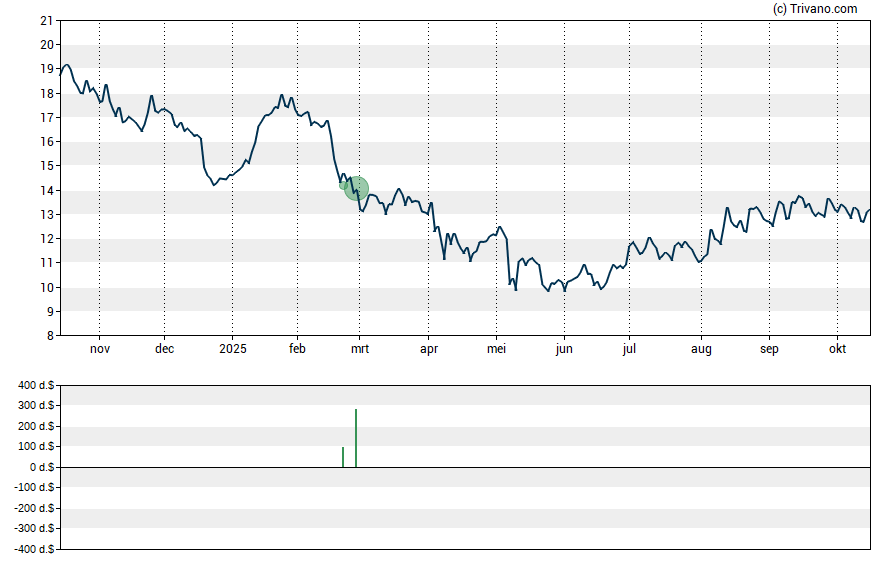This screenshot has height=565, width=888.
Task: Click the 'aug' label on time axis
Action: click(x=701, y=349)
